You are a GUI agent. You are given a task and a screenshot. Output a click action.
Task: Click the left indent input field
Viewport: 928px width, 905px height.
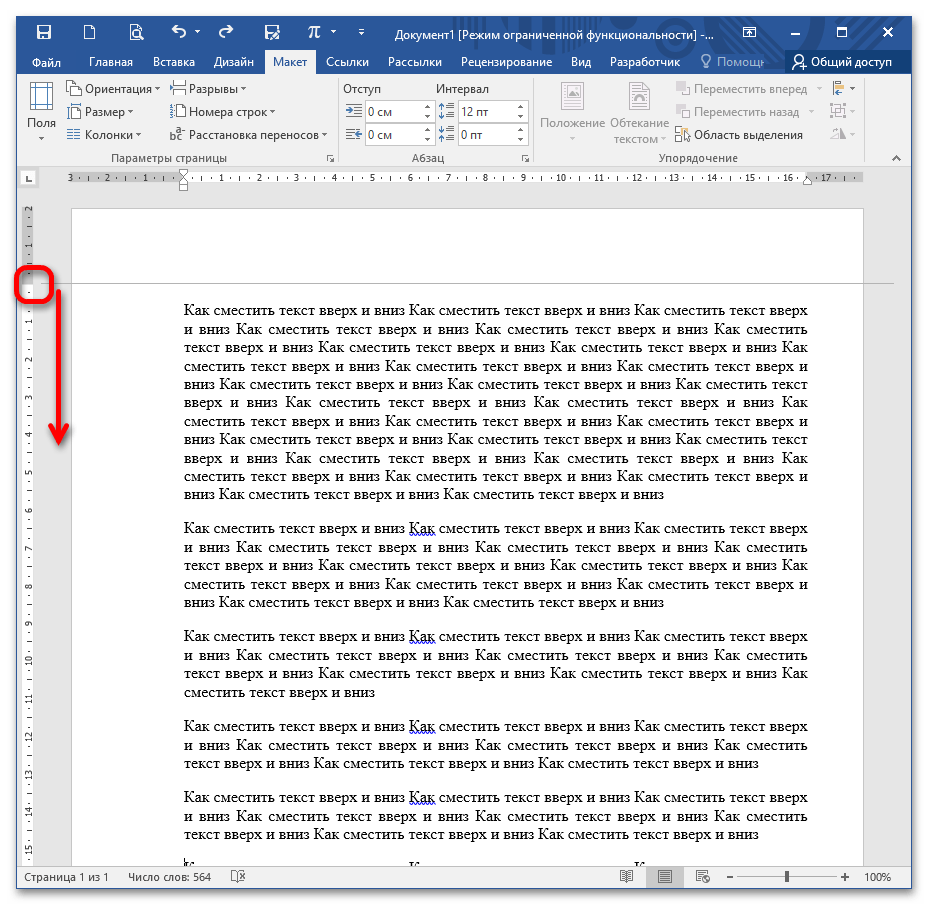(391, 111)
